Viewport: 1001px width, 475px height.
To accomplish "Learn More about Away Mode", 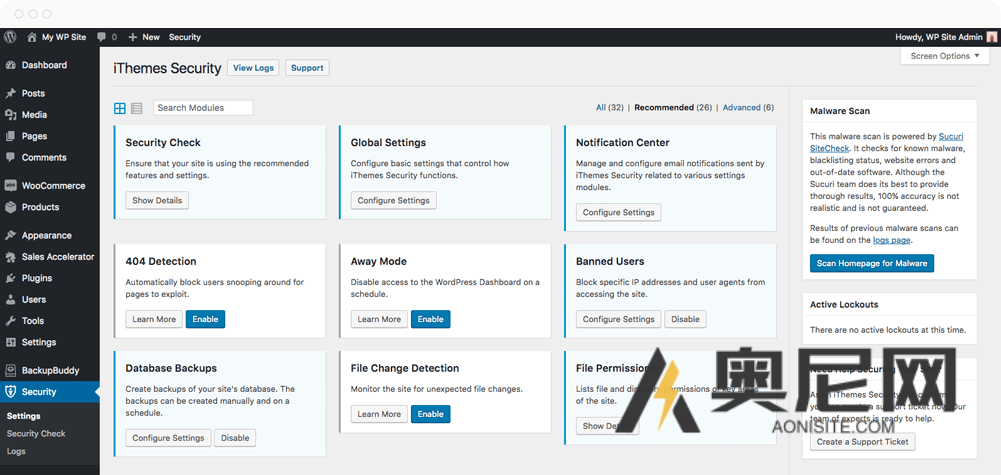I will point(379,319).
